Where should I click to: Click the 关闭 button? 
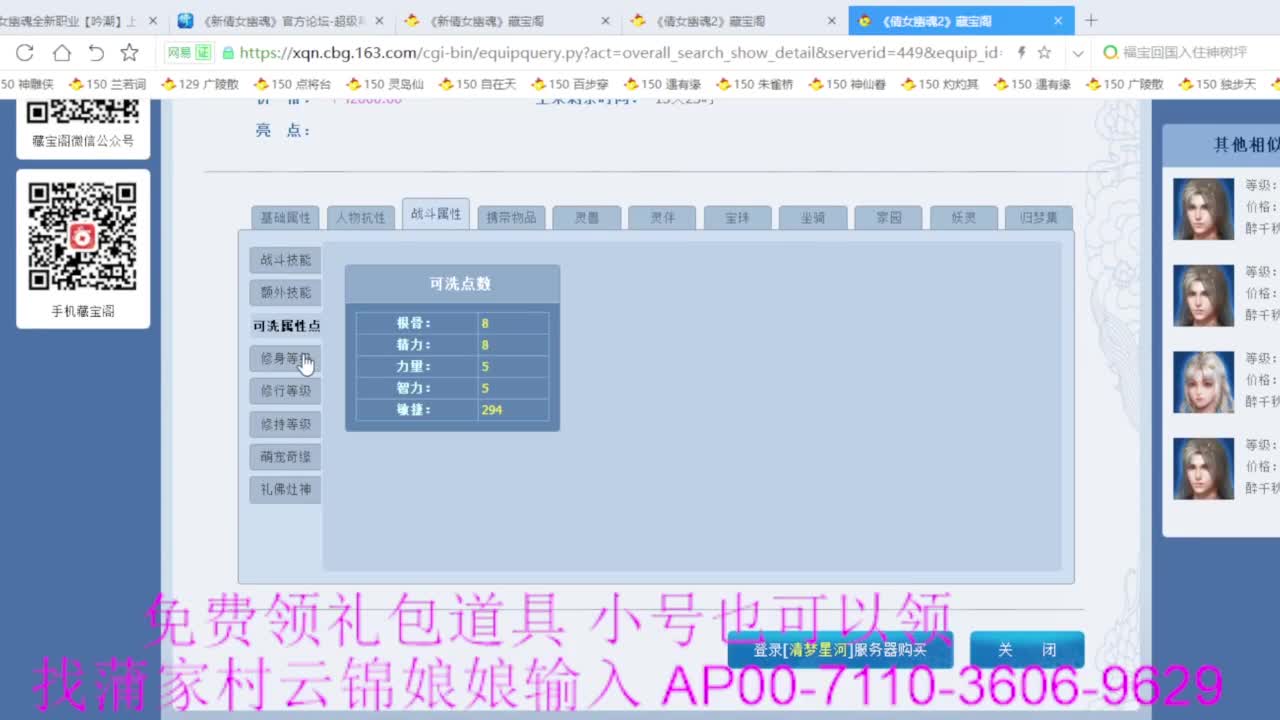pos(1027,650)
